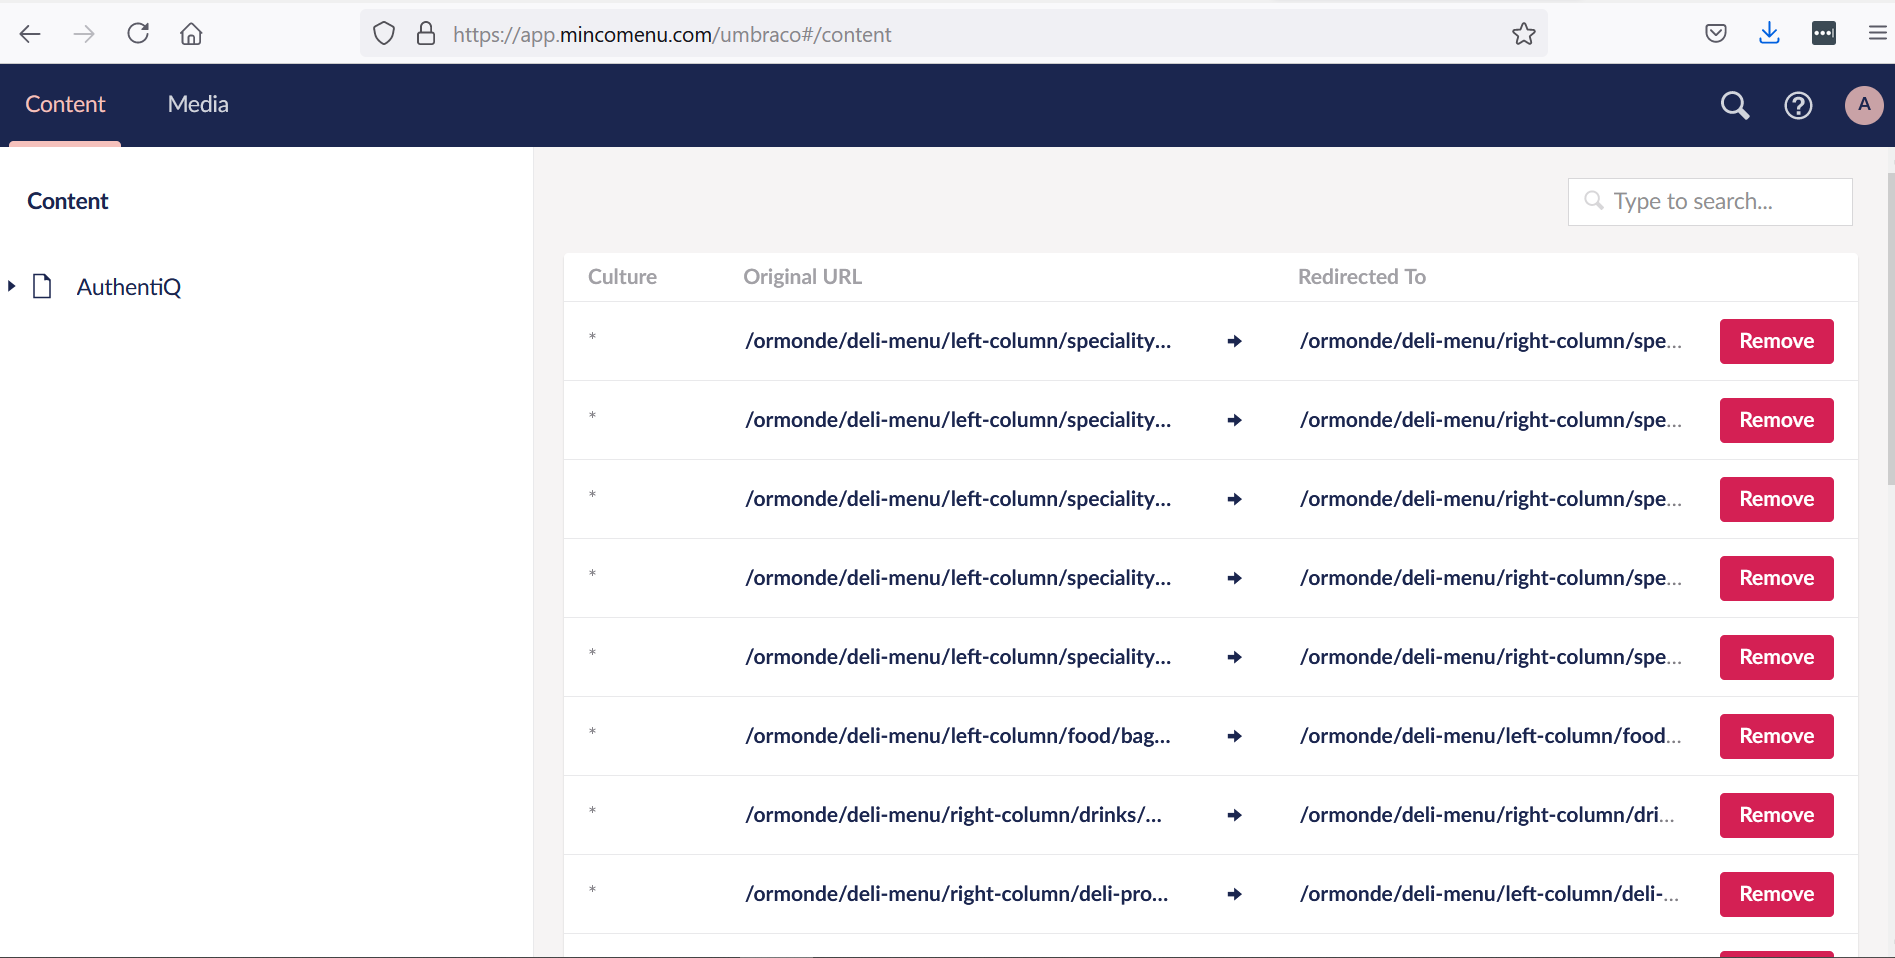Open the Firefox downloads arrow icon

(1769, 34)
